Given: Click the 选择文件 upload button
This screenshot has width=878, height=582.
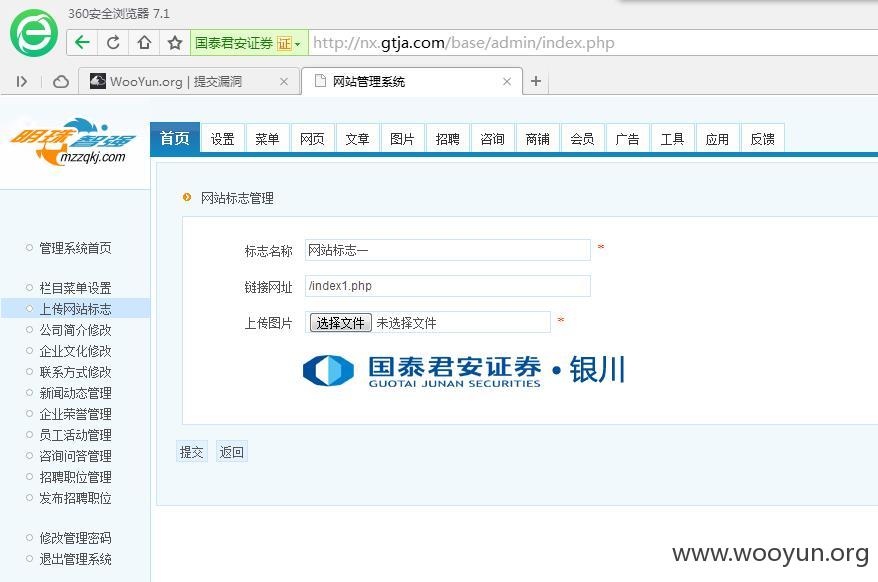Looking at the screenshot, I should [340, 323].
